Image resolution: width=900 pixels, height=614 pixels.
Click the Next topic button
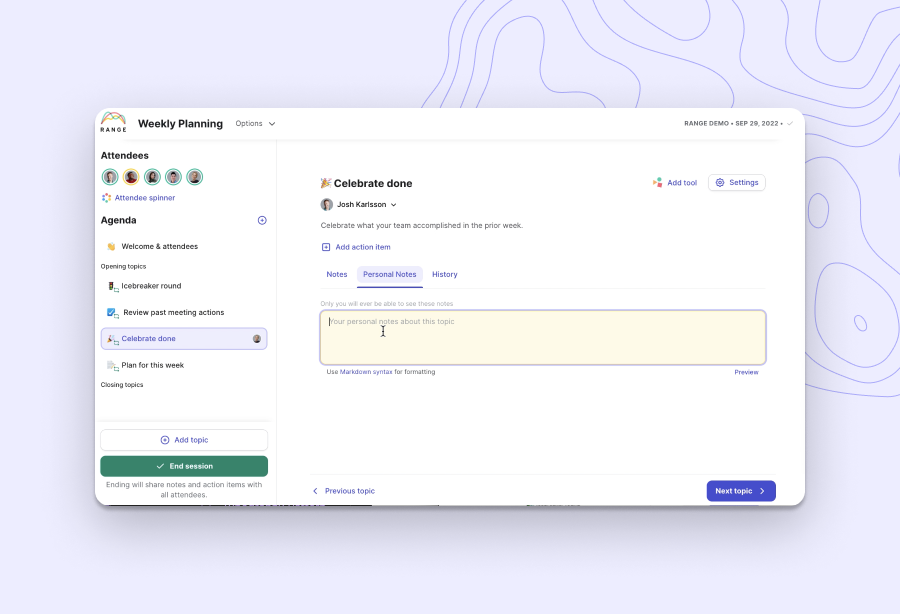[x=741, y=491]
